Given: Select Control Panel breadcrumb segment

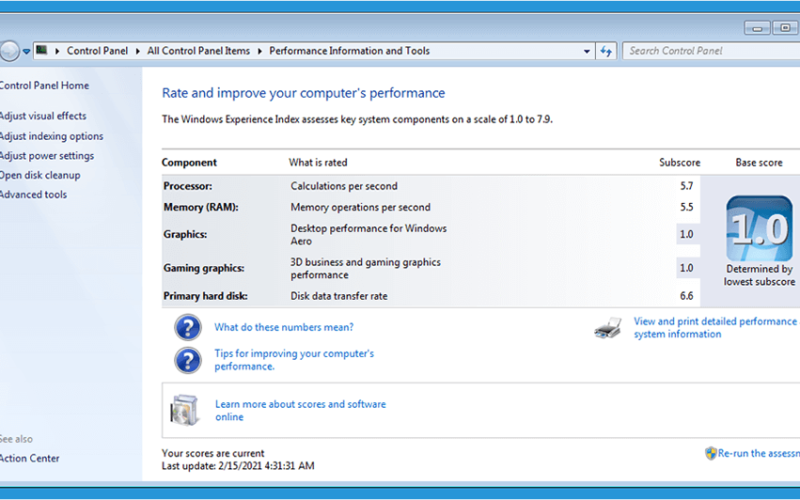Looking at the screenshot, I should point(97,51).
